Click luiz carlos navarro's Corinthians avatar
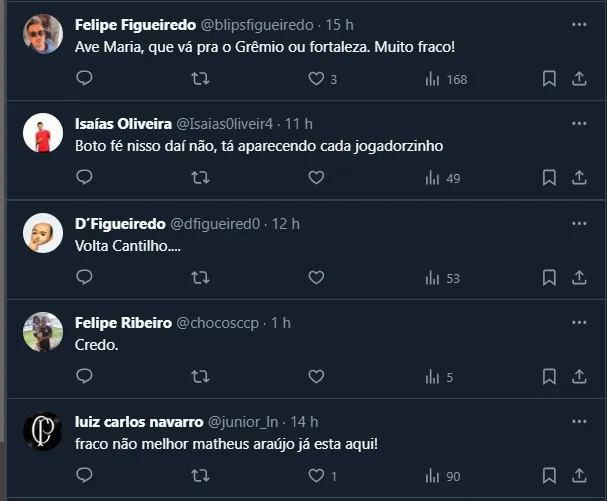Screen dimensions: 607x501 click(43, 433)
